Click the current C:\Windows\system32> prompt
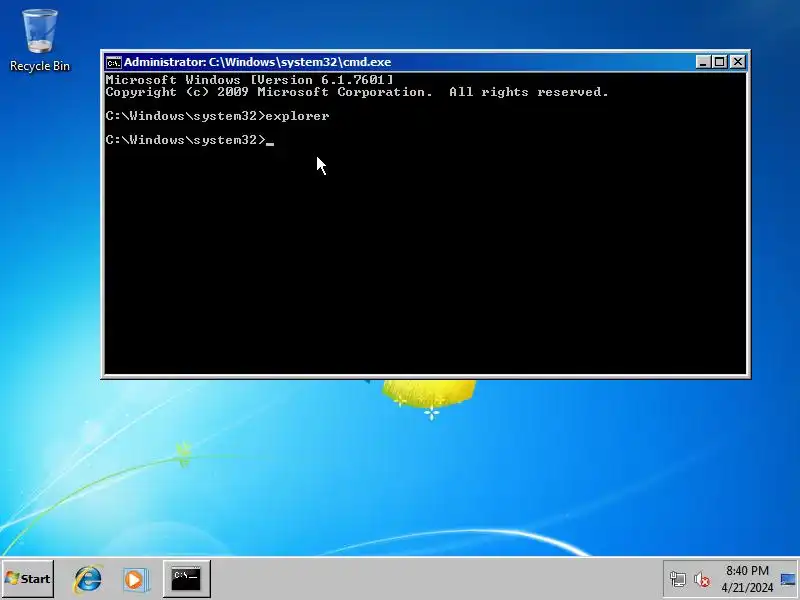This screenshot has height=600, width=800. coord(186,140)
